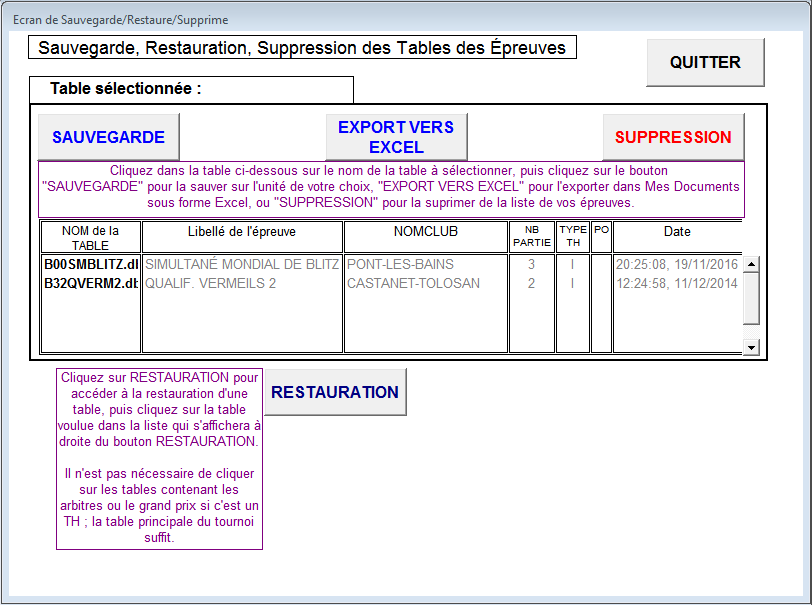Select table B32QVERM2.dl in the list
Viewport: 812px width, 605px height.
click(x=90, y=284)
